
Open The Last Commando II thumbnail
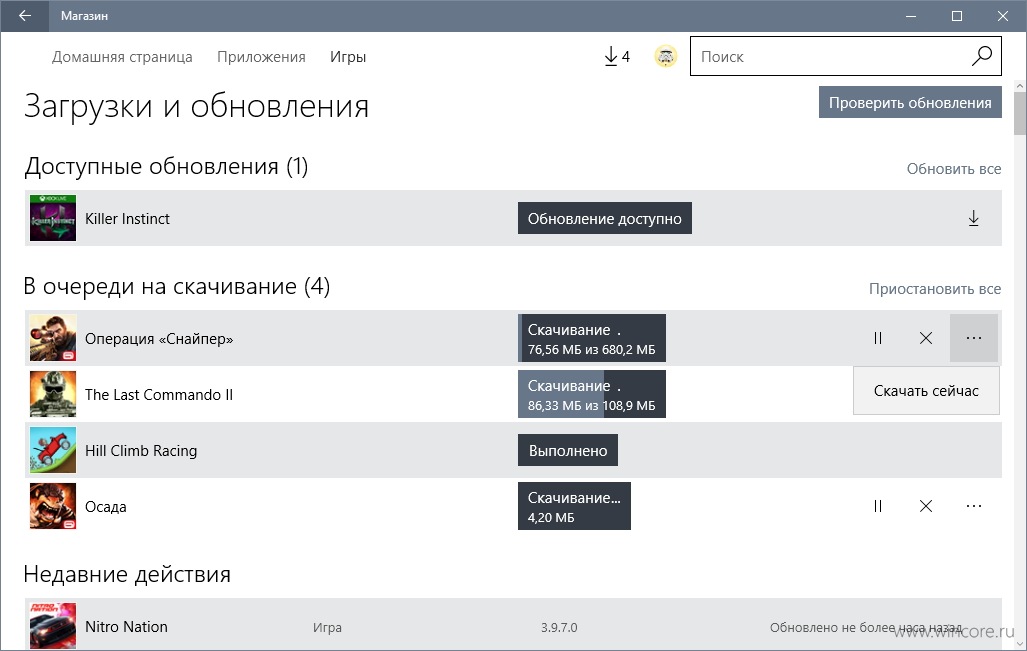point(53,394)
